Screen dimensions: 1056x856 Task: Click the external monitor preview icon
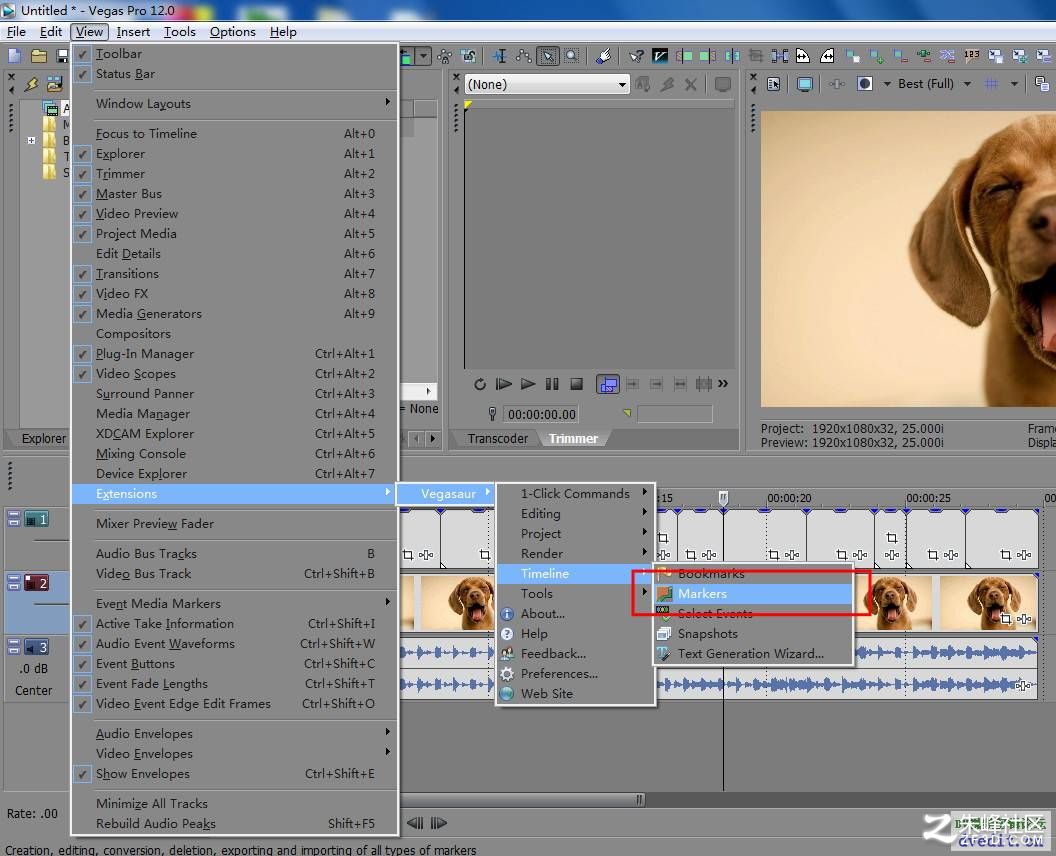click(804, 84)
